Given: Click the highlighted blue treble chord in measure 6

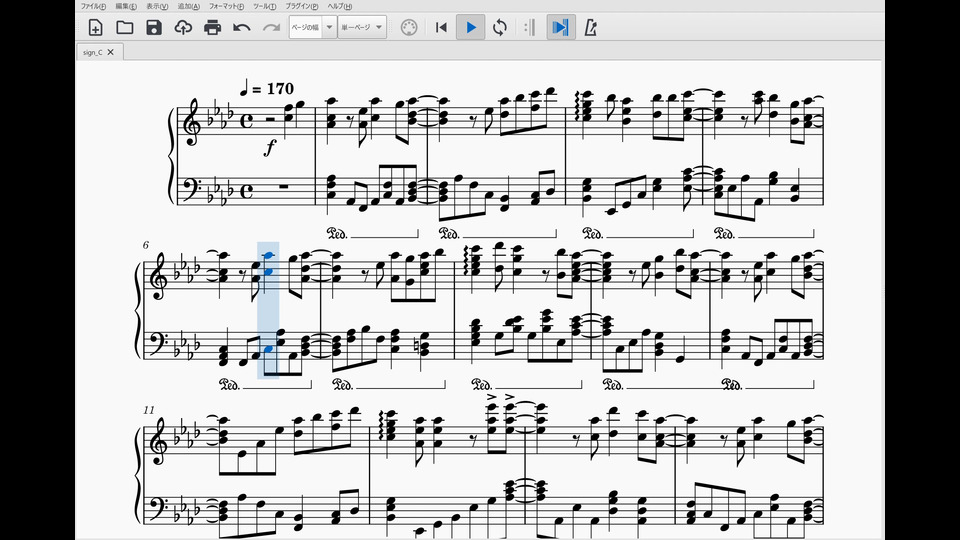Looking at the screenshot, I should tap(268, 265).
